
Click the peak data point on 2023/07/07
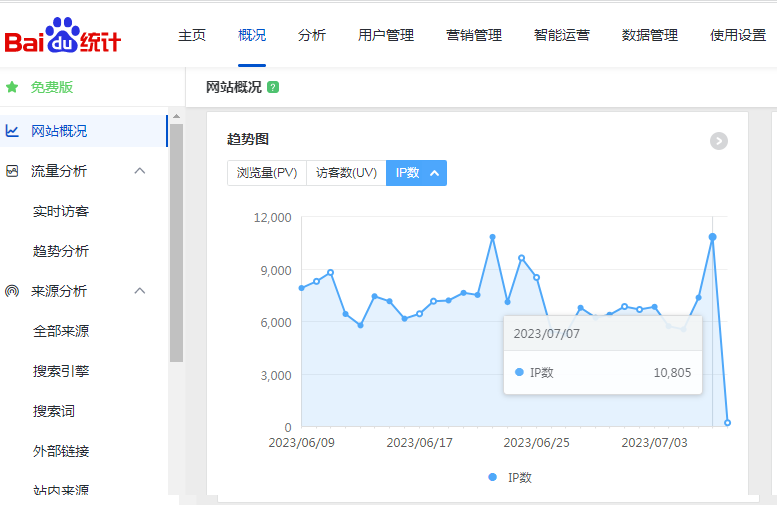coord(712,237)
